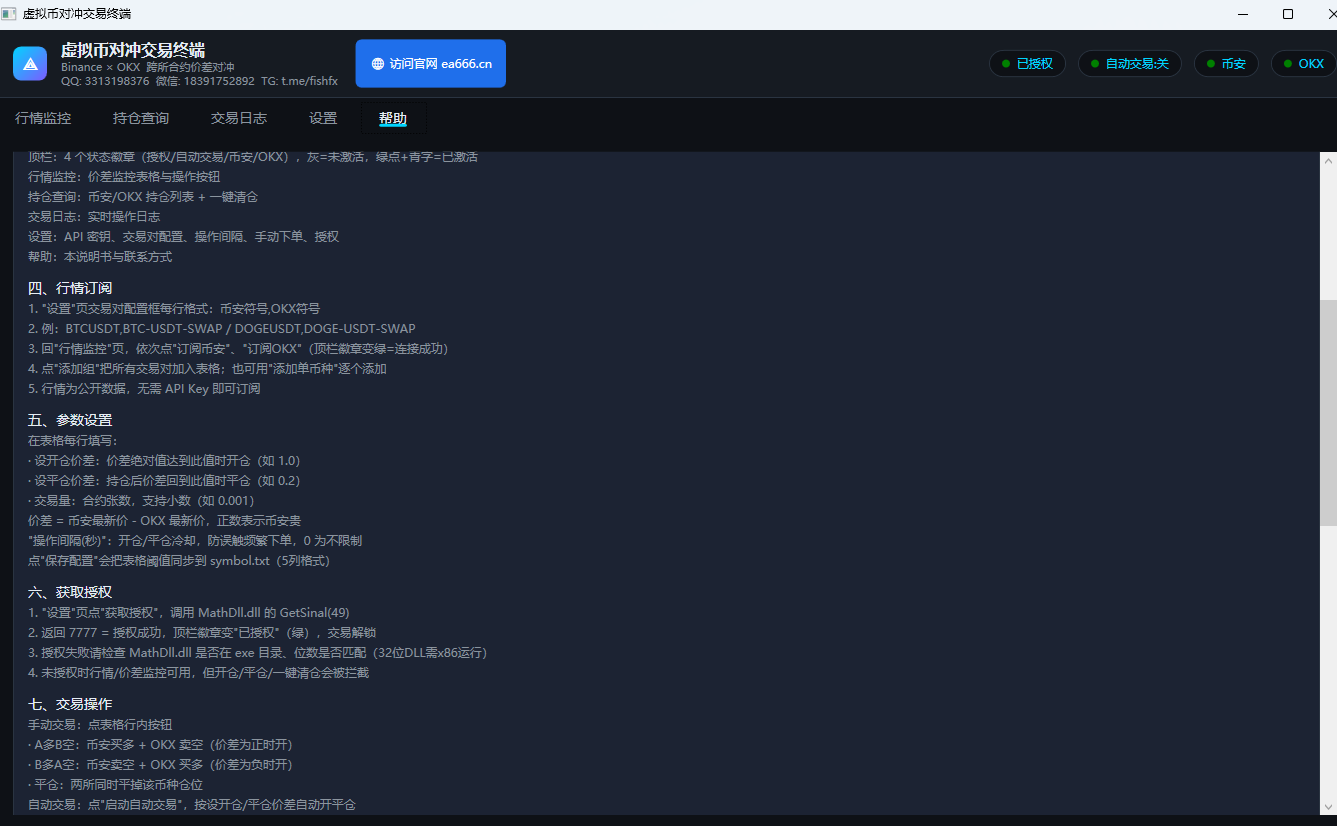Image resolution: width=1337 pixels, height=826 pixels.
Task: Click the line 行情为公开数据，无需 API Key
Action: (x=144, y=388)
